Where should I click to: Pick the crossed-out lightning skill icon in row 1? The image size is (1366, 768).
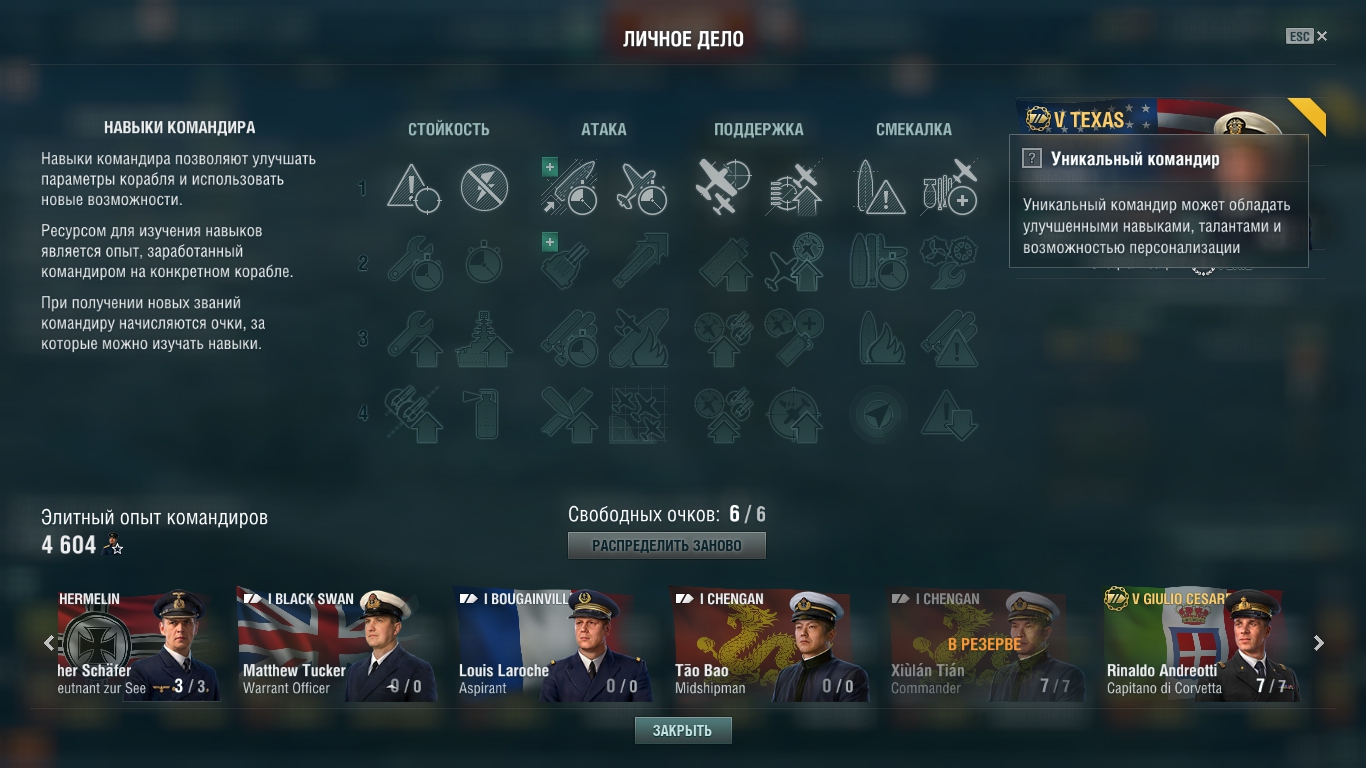(484, 188)
